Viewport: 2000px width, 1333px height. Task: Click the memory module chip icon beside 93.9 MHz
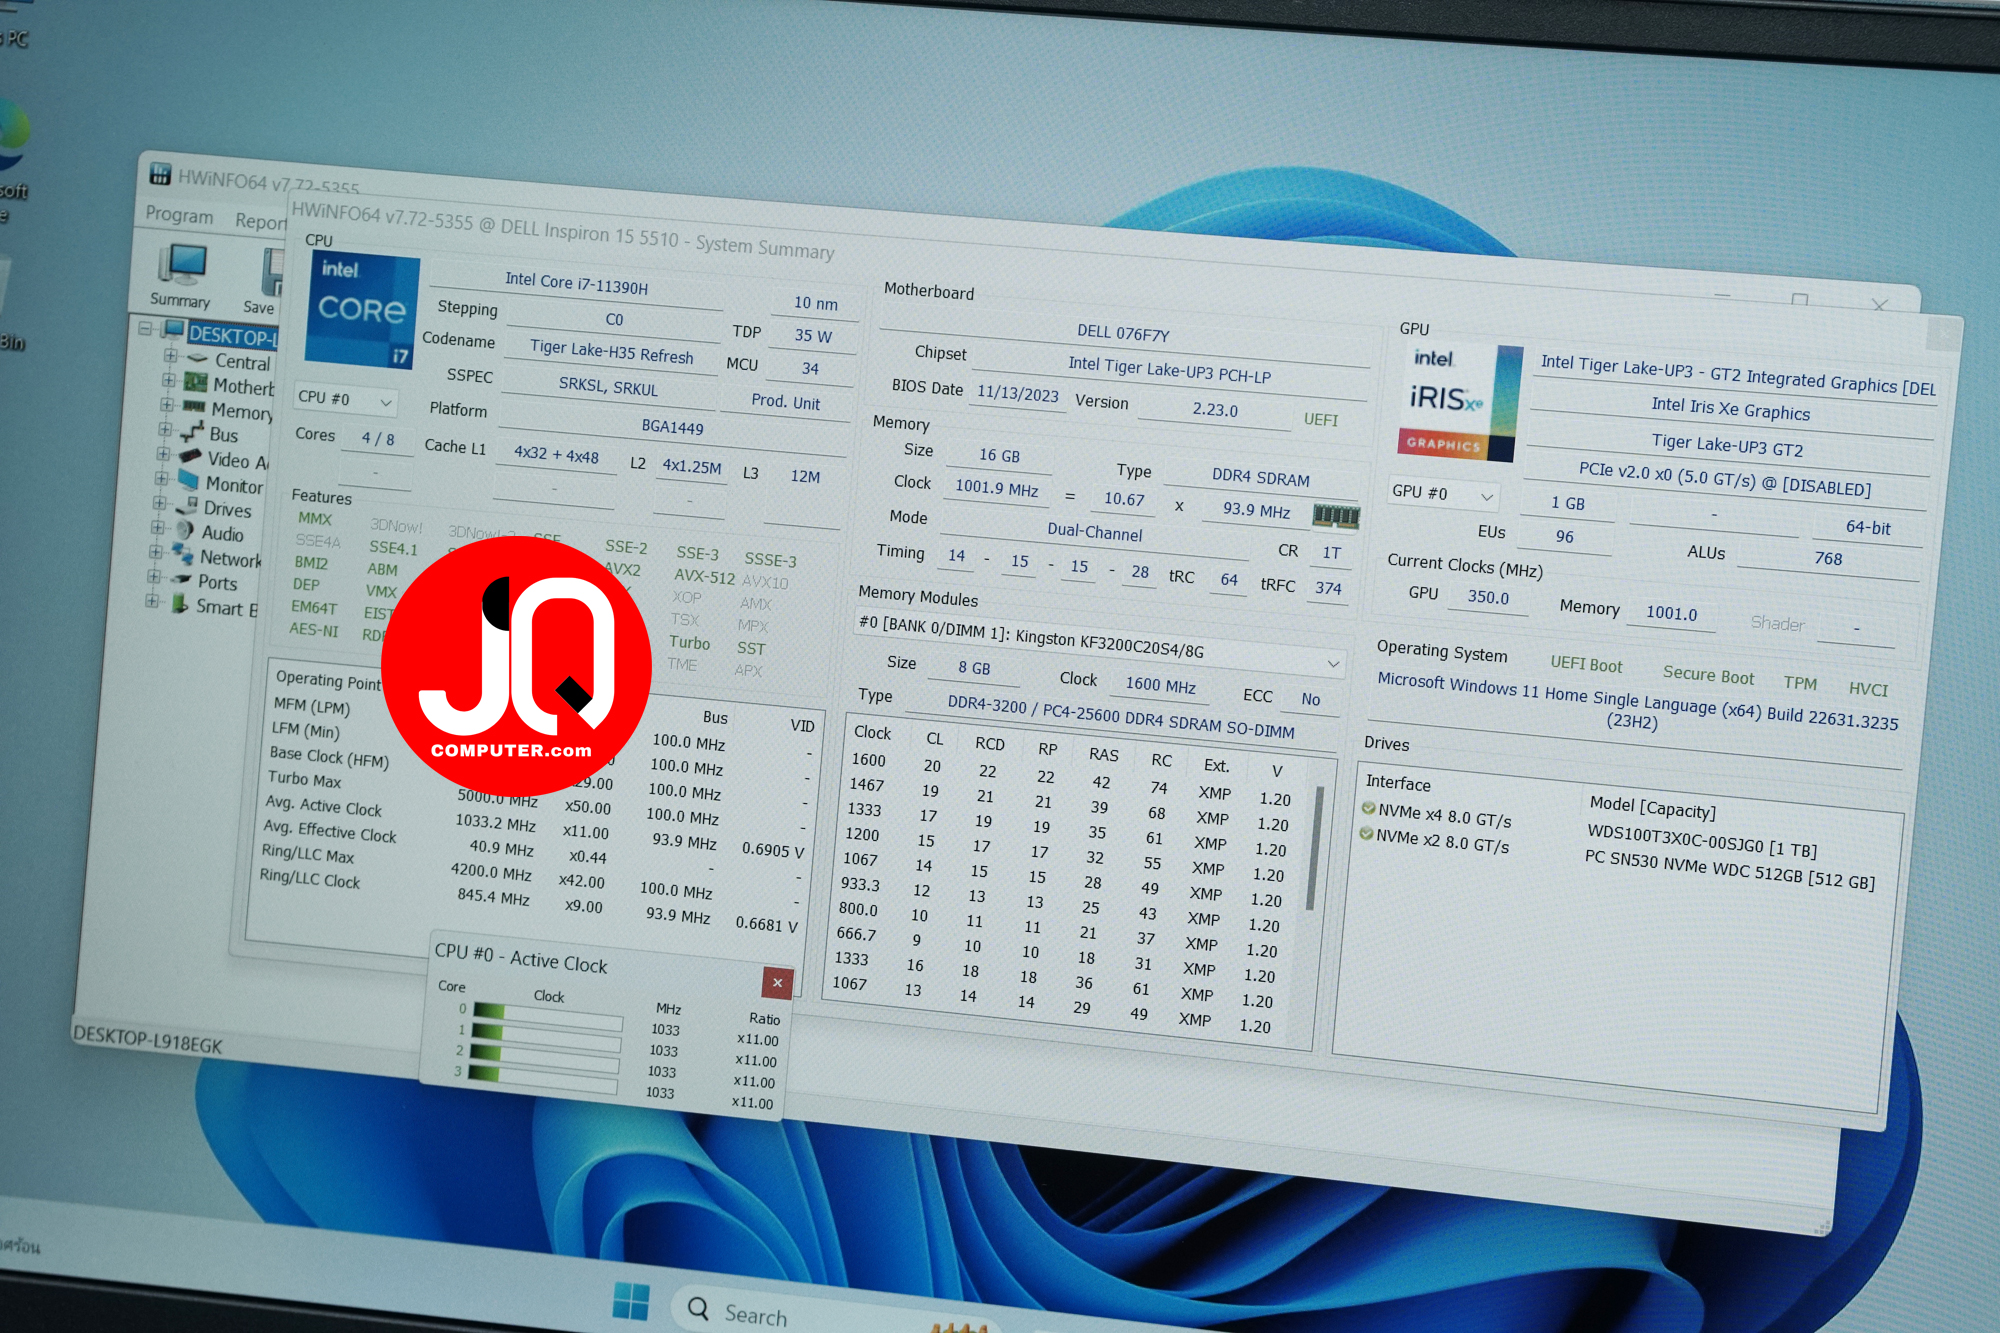pyautogui.click(x=1337, y=515)
